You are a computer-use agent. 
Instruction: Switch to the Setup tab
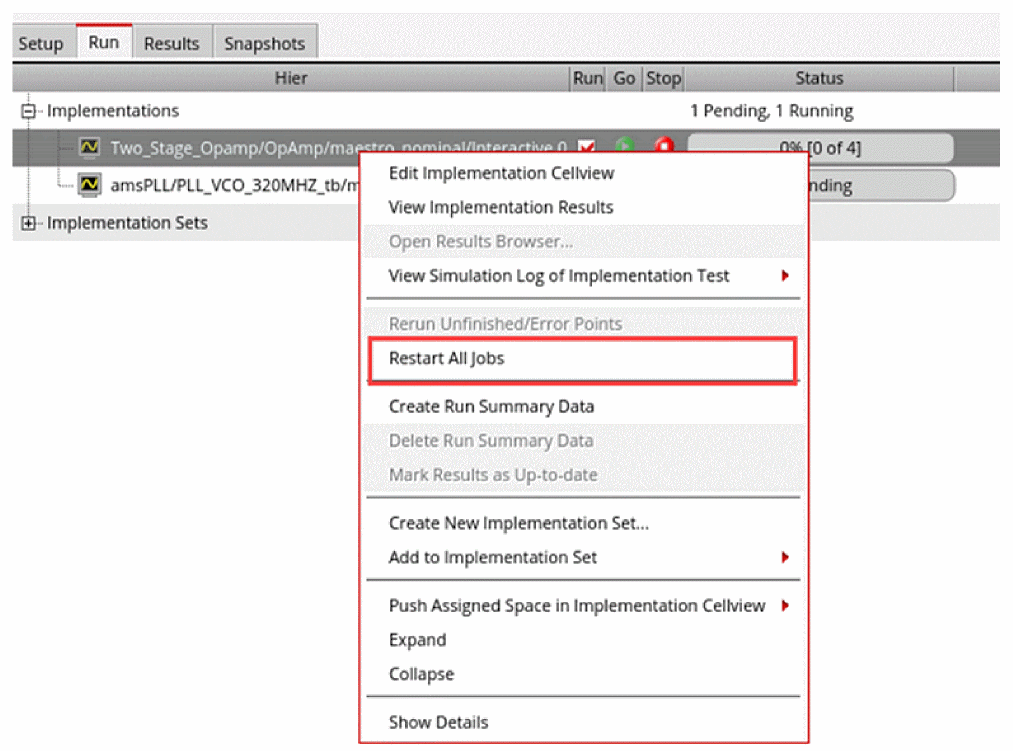(41, 43)
